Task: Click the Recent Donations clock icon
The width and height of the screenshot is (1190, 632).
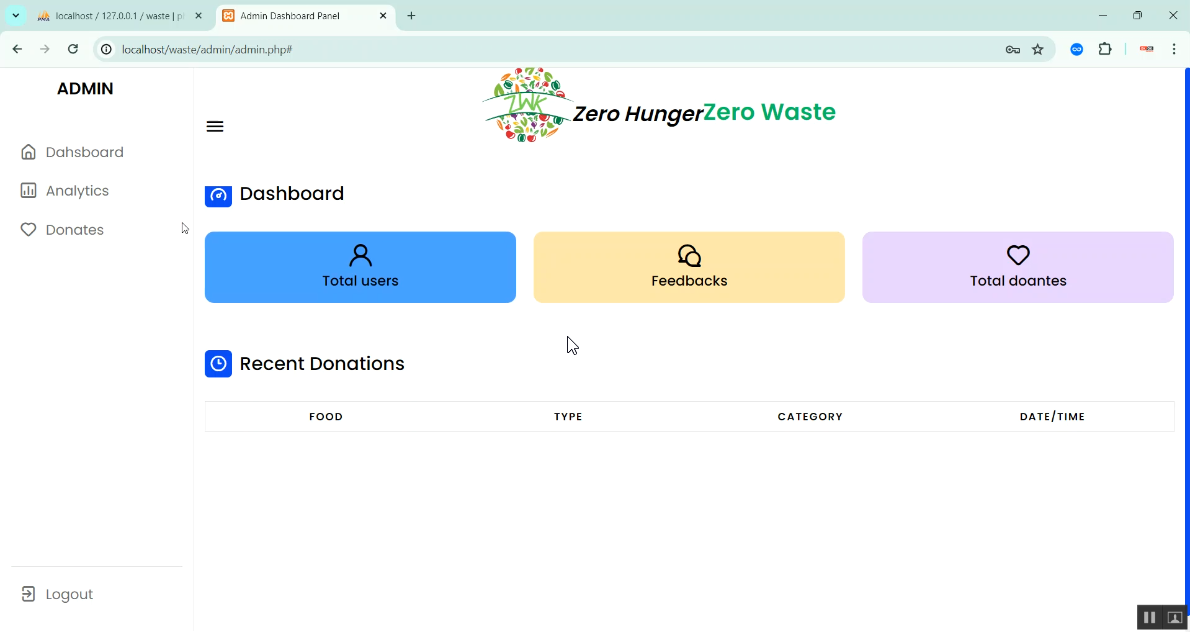Action: coord(219,363)
